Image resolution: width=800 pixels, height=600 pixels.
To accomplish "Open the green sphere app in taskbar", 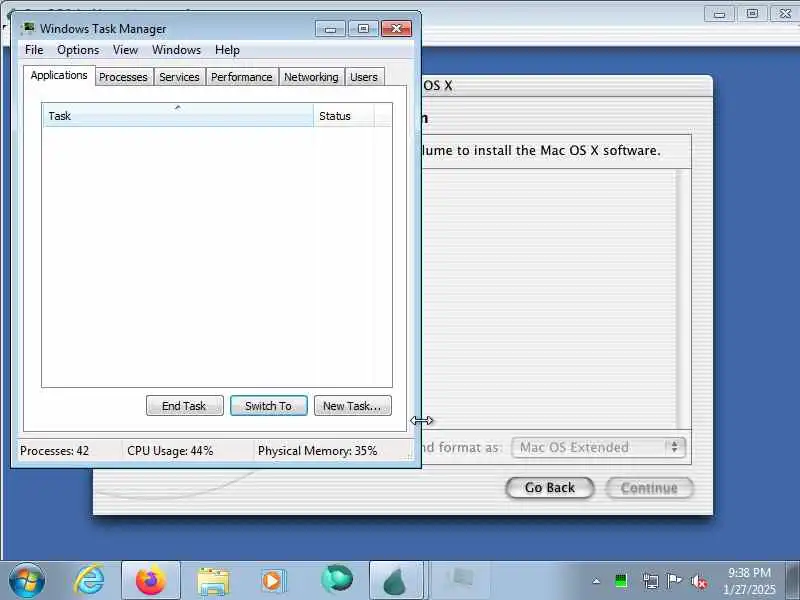I will [x=337, y=580].
